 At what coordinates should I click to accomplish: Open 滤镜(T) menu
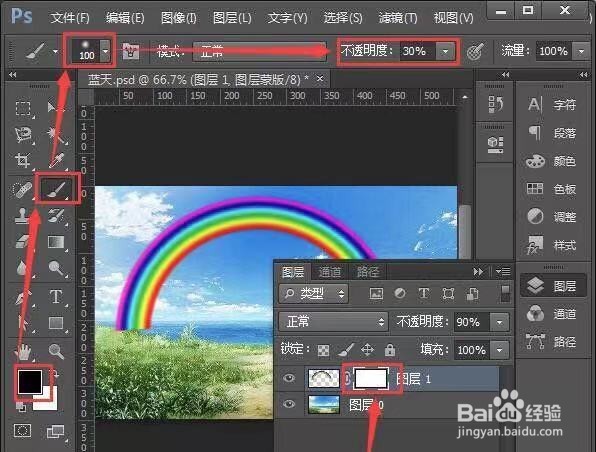coord(398,18)
